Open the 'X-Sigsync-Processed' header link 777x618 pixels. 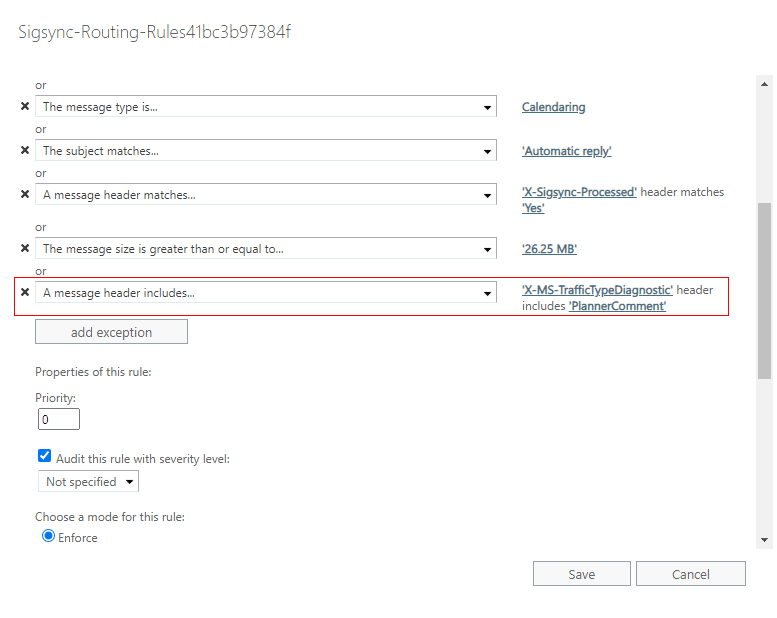coord(579,192)
